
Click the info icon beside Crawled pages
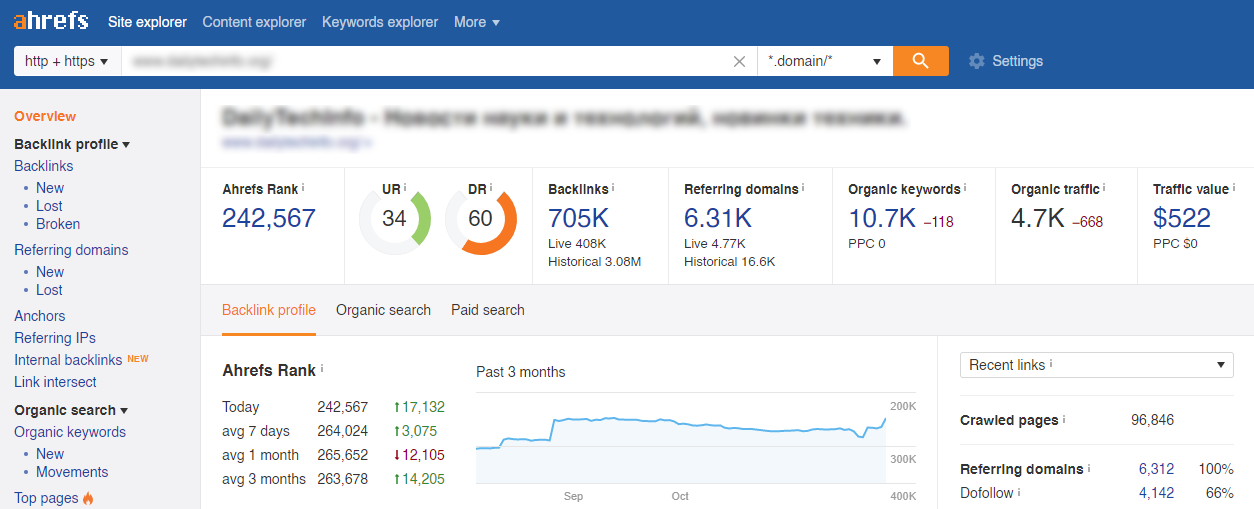1064,420
